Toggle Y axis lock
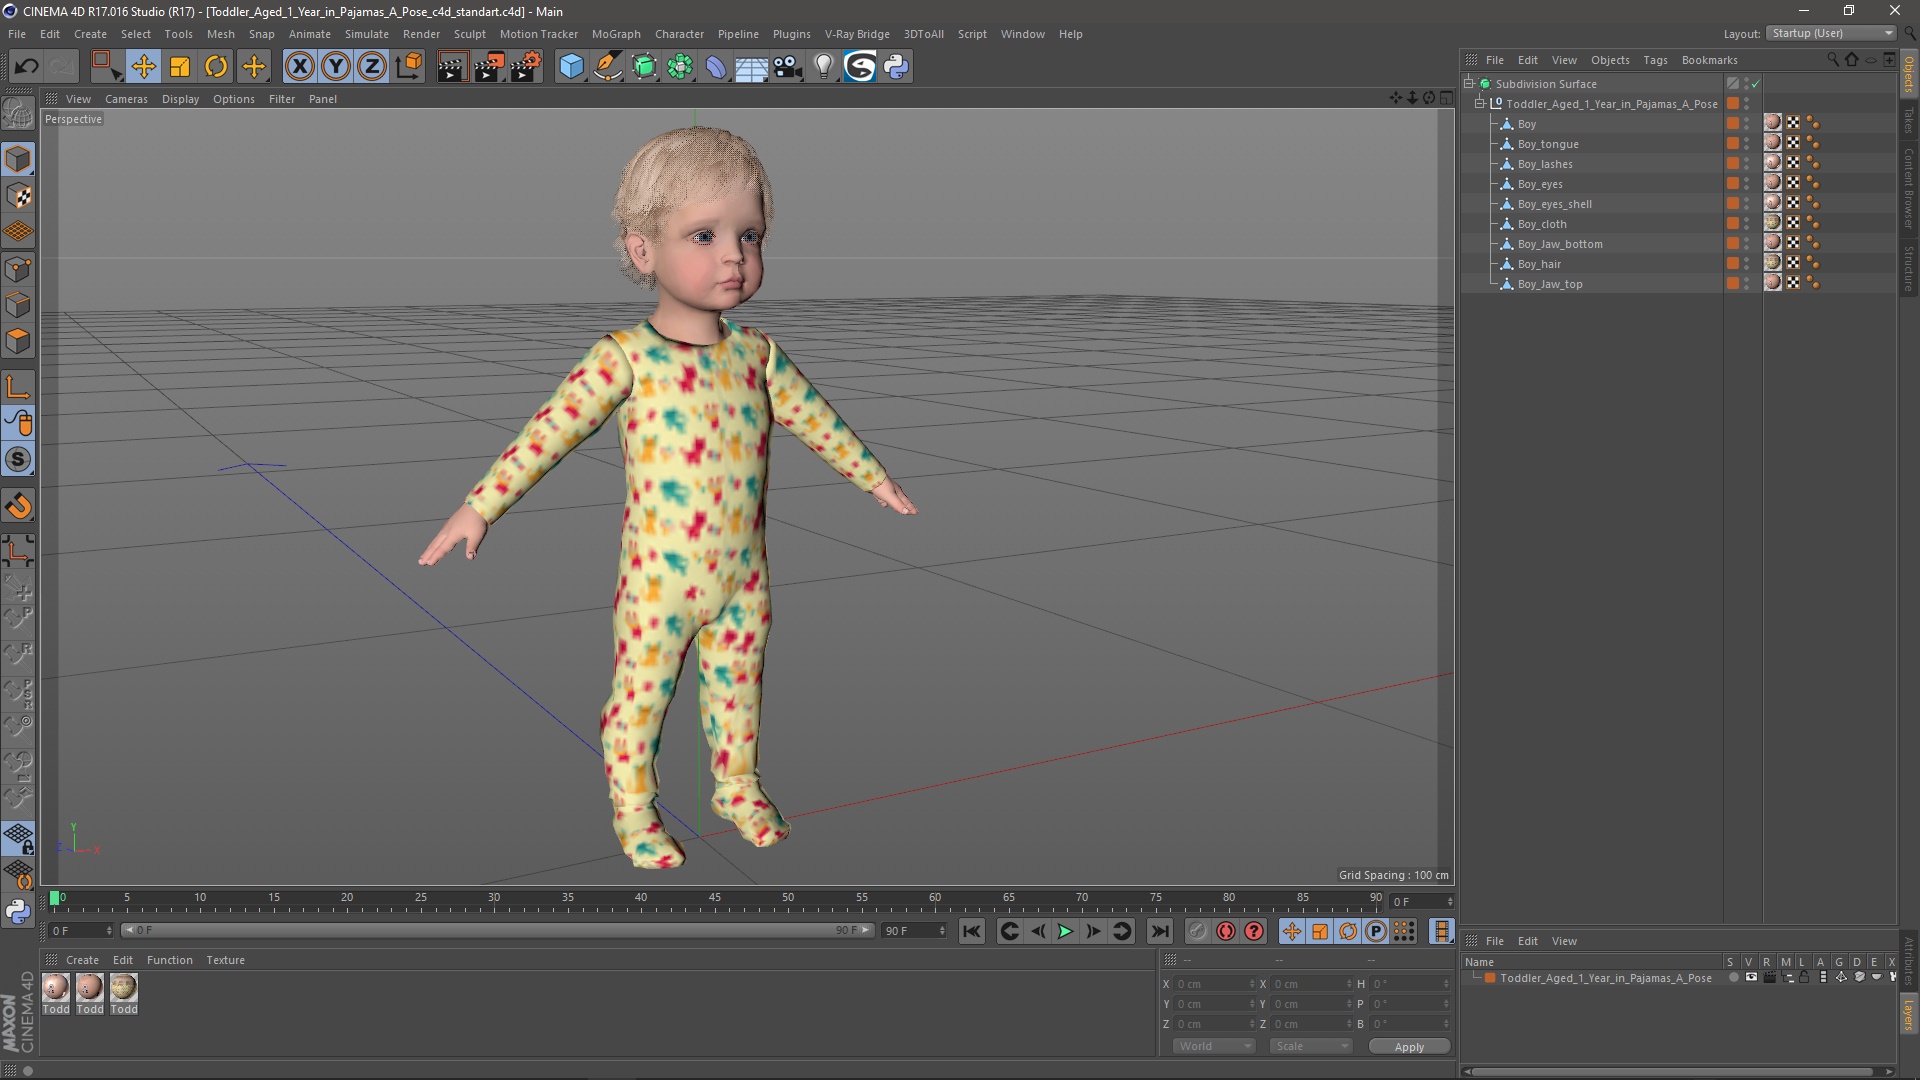Screen dimensions: 1920x1080 (x=336, y=67)
